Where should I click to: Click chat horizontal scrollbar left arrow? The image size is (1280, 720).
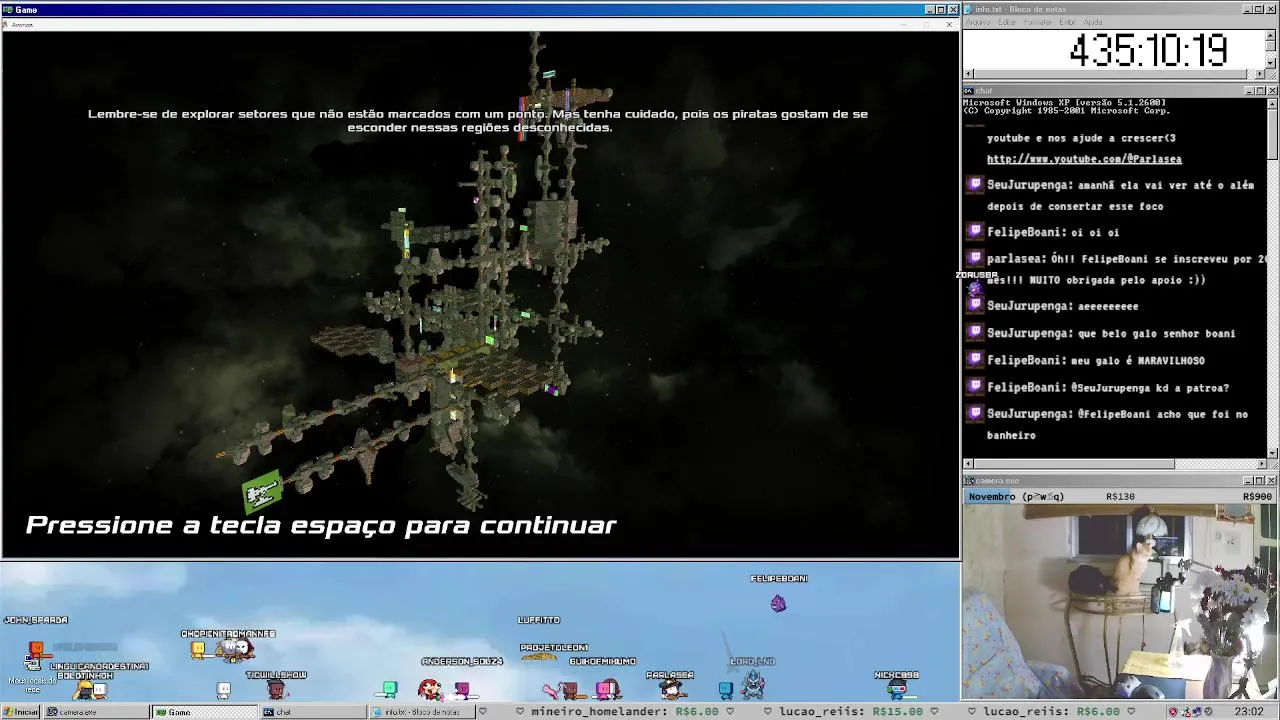point(968,464)
